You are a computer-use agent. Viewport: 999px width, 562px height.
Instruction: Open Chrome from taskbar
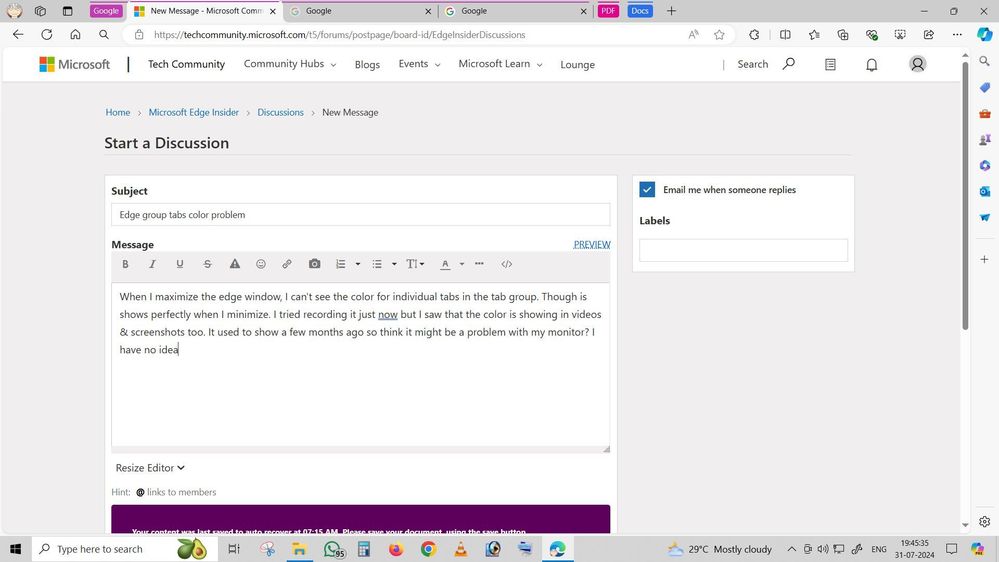coord(428,549)
